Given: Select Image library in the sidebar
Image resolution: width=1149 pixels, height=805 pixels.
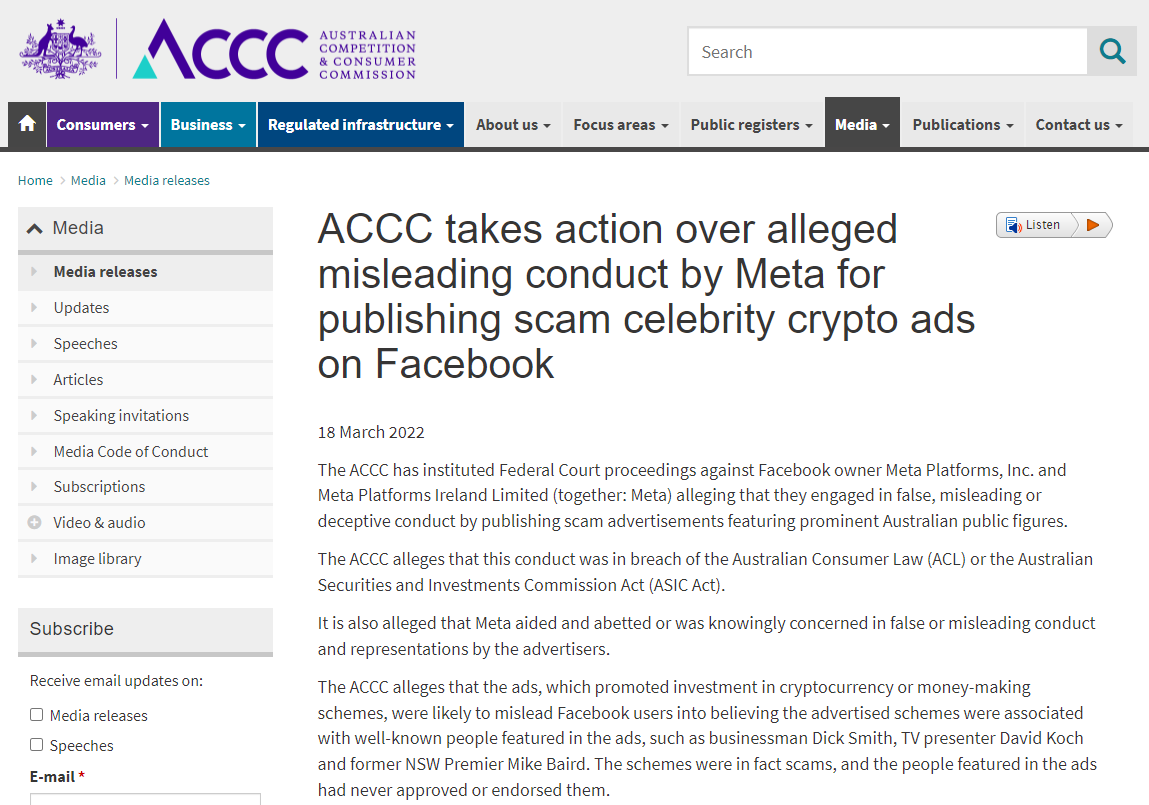Looking at the screenshot, I should coord(97,558).
